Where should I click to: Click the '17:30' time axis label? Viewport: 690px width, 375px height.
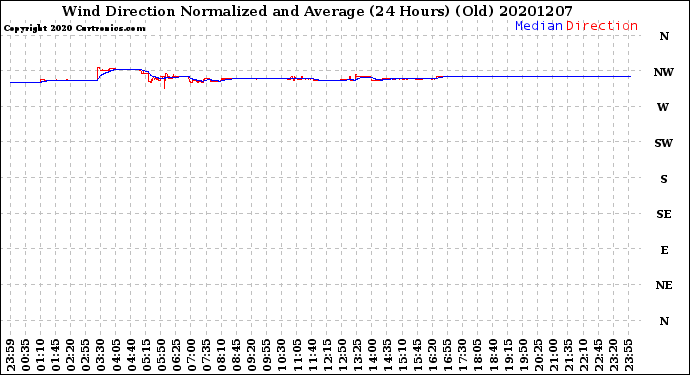coord(463,355)
